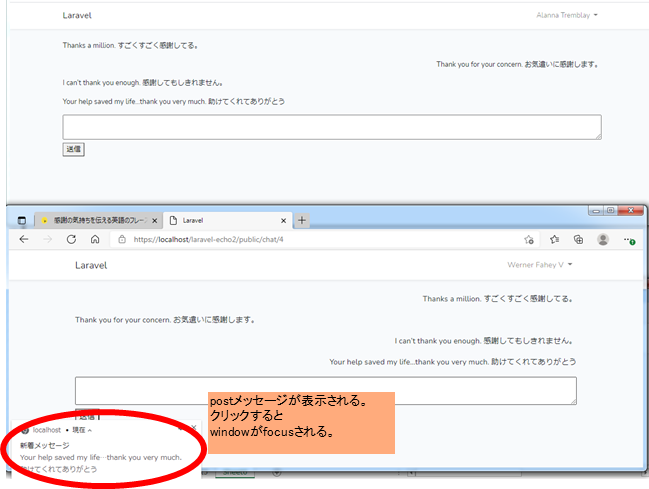This screenshot has width=649, height=489.
Task: Click message 'Thank you for your concern' in back window
Action: tap(517, 64)
